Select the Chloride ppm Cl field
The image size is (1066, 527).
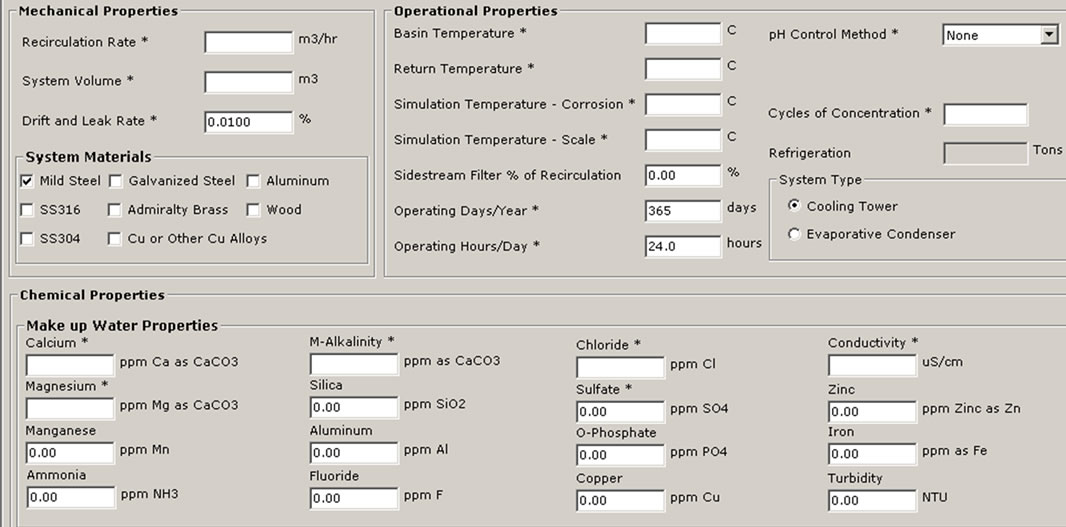point(620,368)
